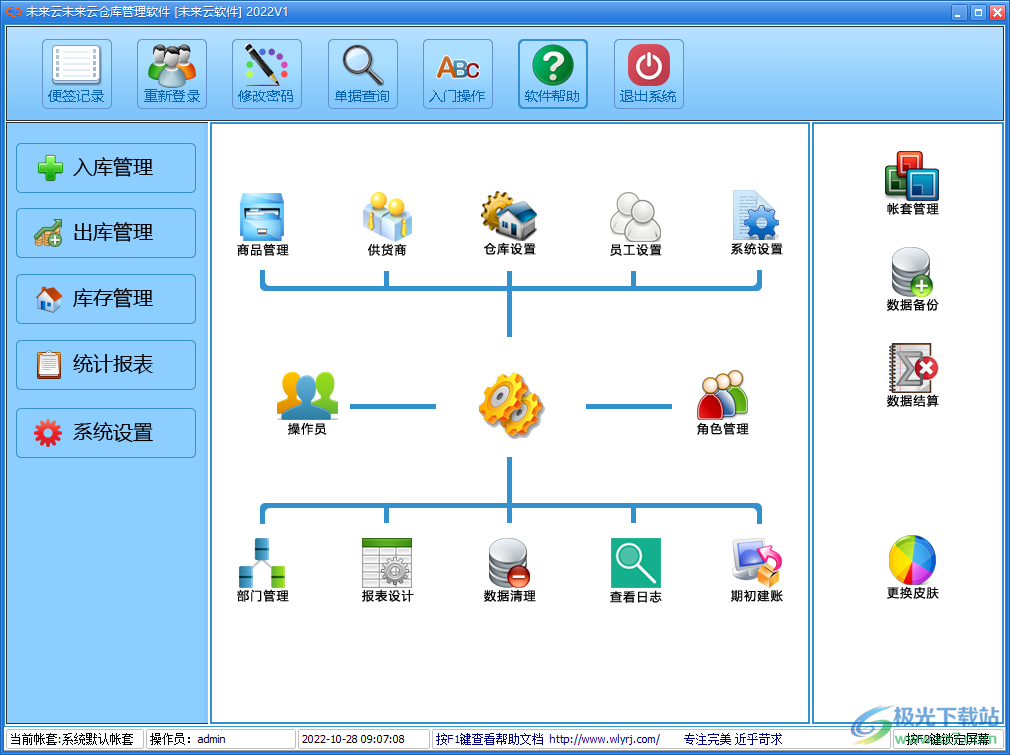Select 系统设置 in the left sidebar

click(x=106, y=433)
